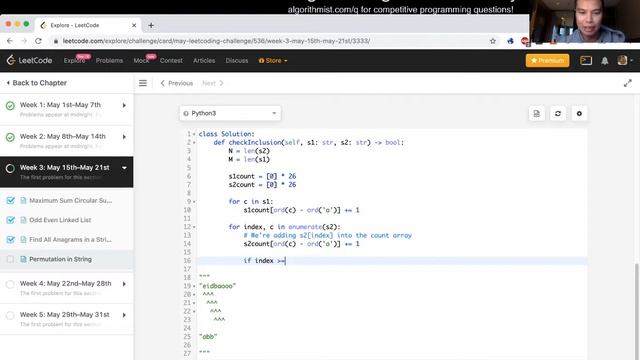Click the Week 5 progress circle
This screenshot has height=360, width=640.
pyautogui.click(x=10, y=316)
